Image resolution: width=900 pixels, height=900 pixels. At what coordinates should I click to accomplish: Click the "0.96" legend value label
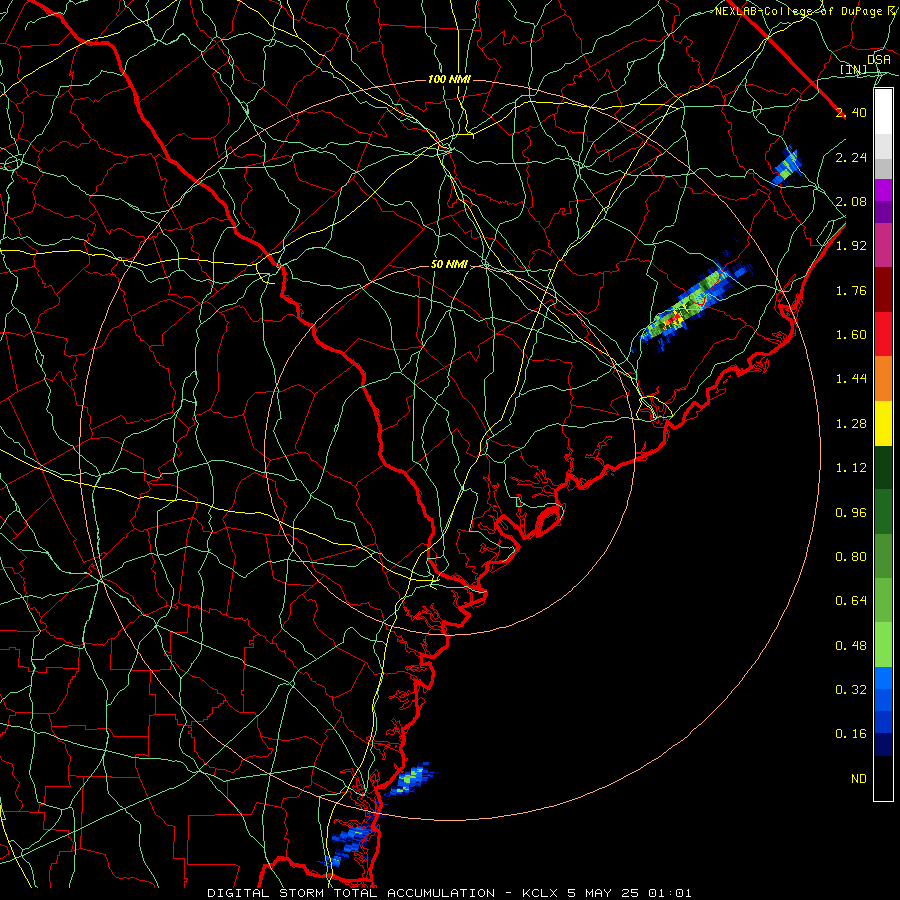851,512
